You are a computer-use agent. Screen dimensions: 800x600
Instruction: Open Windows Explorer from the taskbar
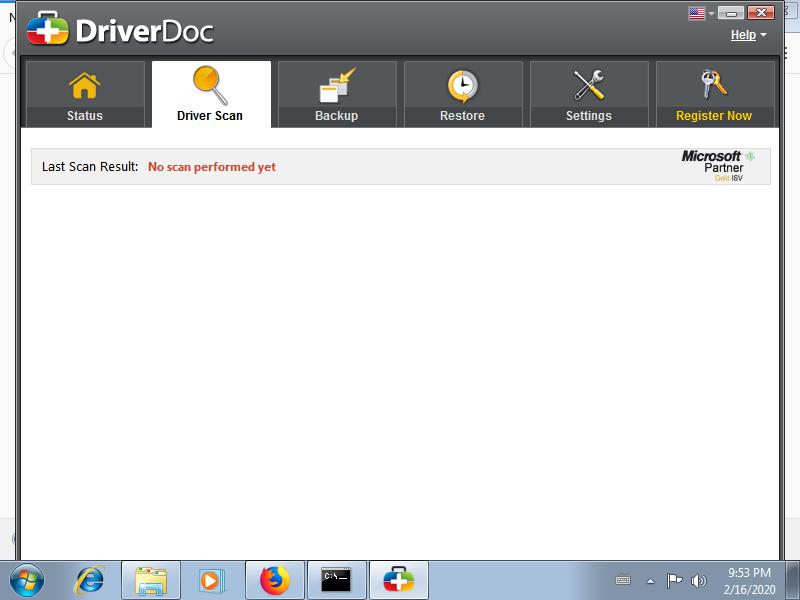[151, 580]
